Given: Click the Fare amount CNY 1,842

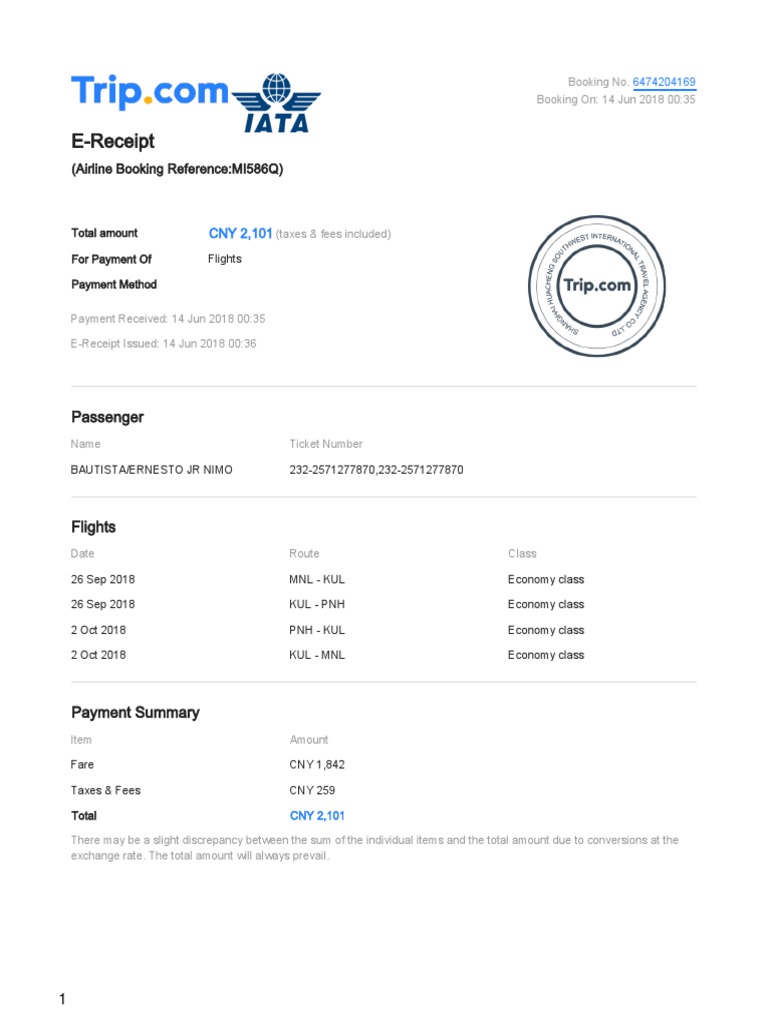Looking at the screenshot, I should pos(317,764).
